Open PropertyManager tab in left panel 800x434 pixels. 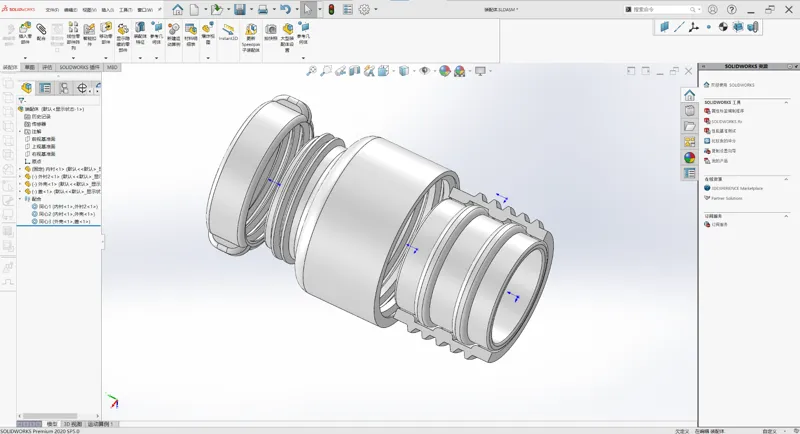pyautogui.click(x=45, y=88)
